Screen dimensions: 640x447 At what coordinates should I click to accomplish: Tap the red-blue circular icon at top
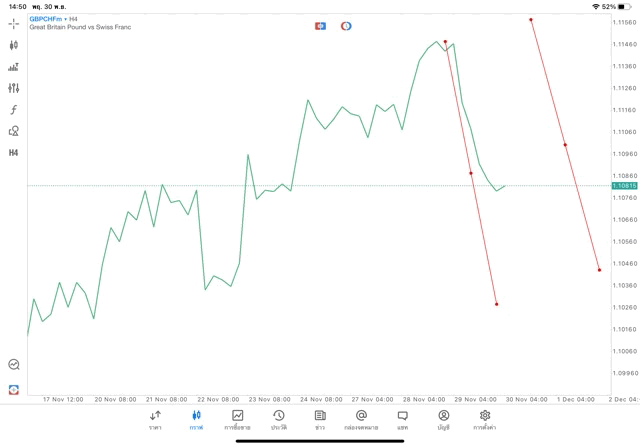[x=346, y=26]
